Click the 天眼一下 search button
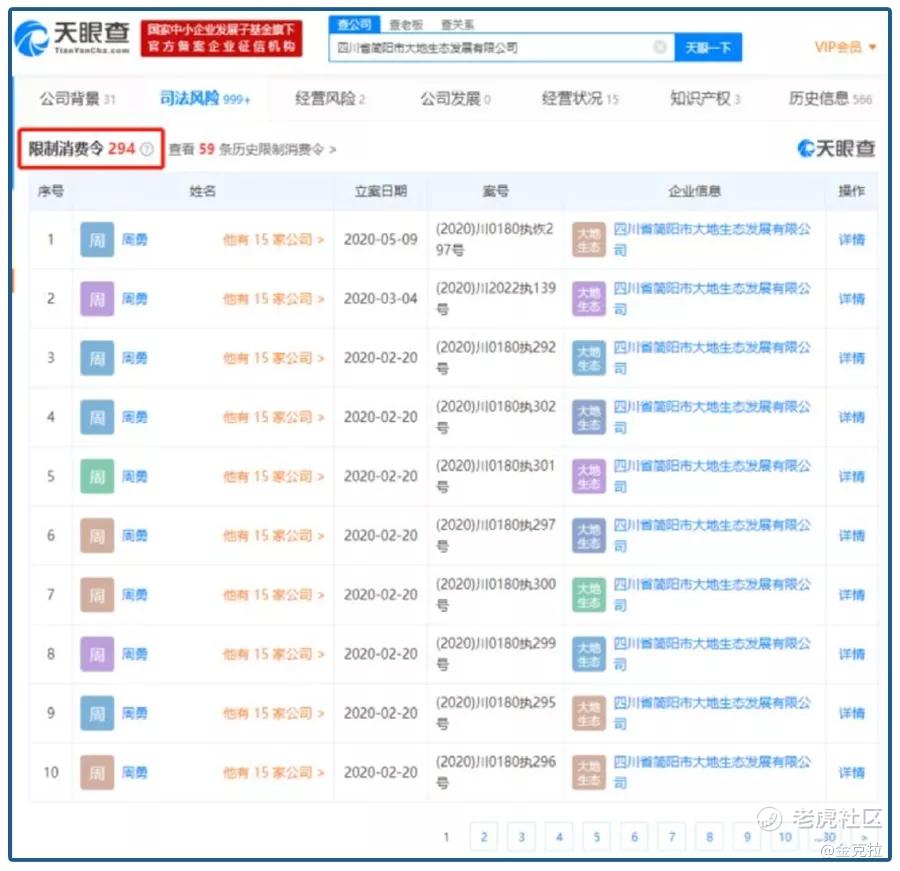900x871 pixels. tap(708, 47)
